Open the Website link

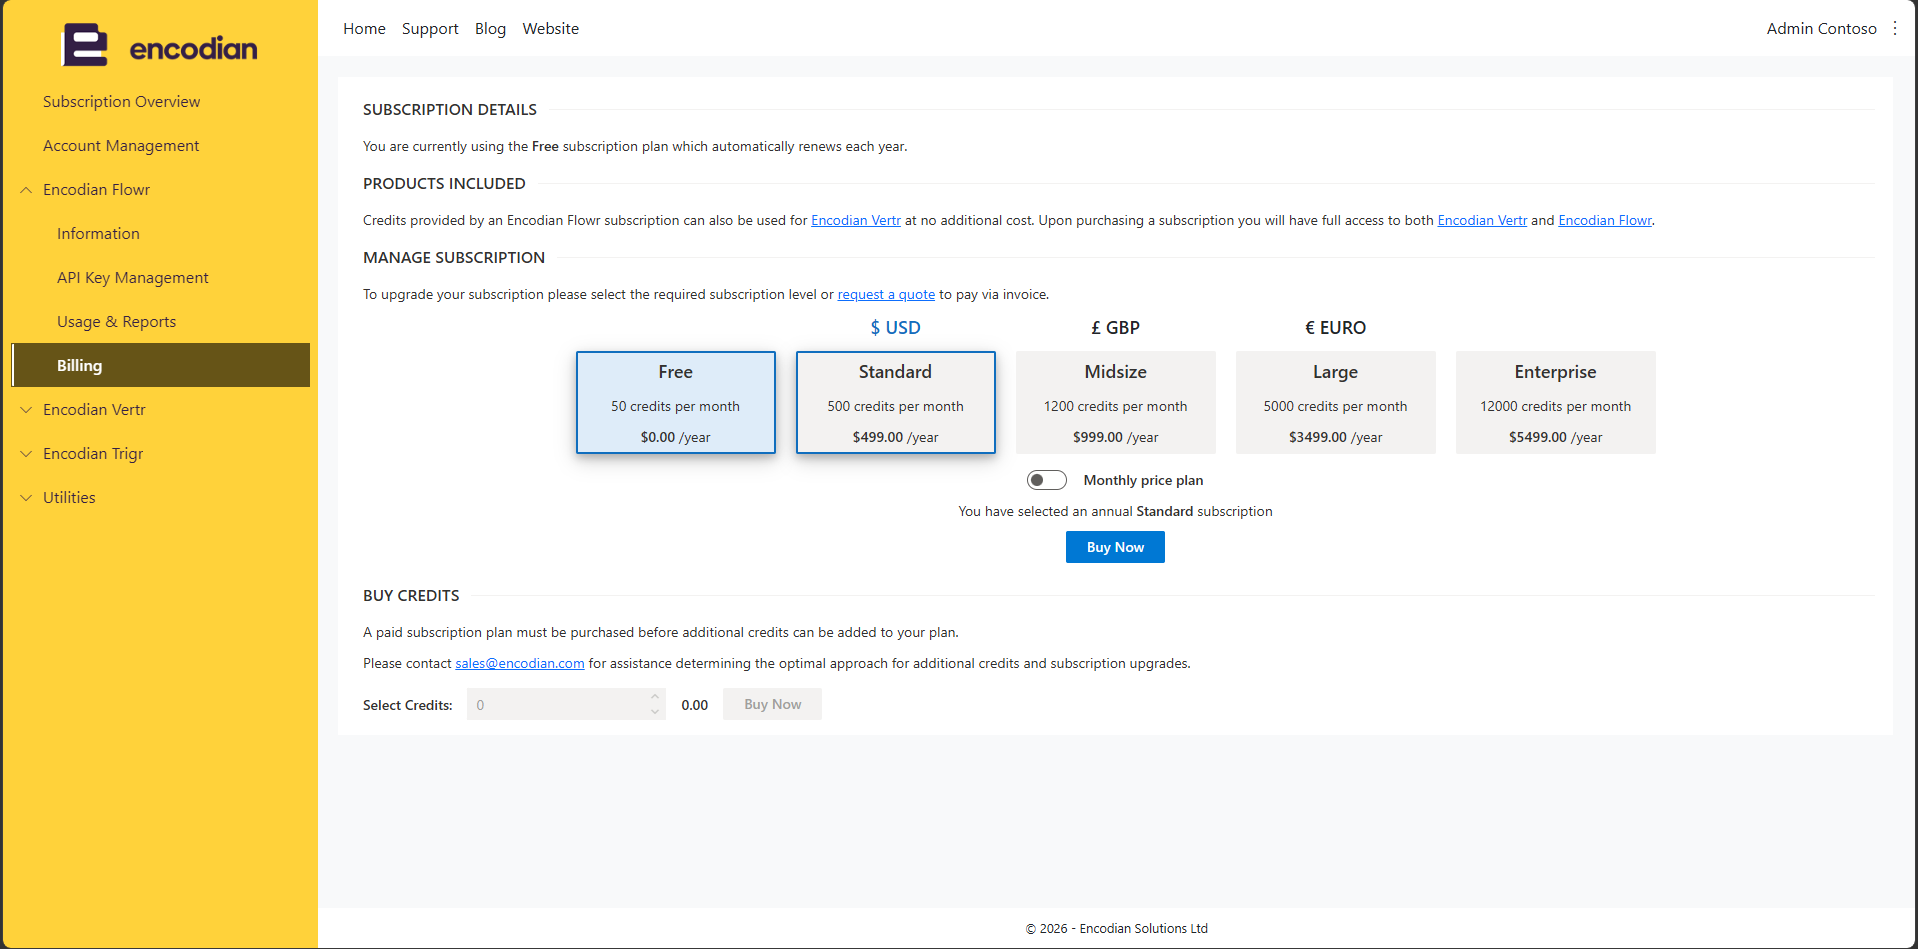[551, 29]
